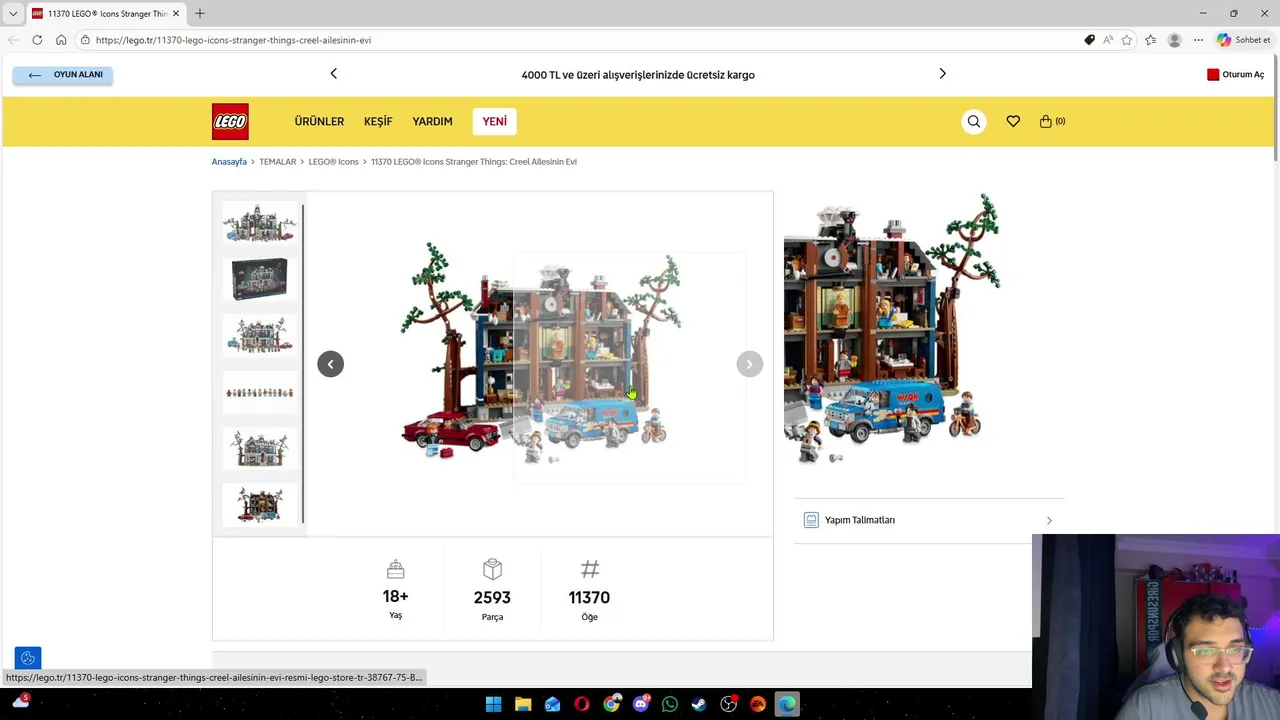
Task: Go to previous product image
Action: tap(330, 364)
